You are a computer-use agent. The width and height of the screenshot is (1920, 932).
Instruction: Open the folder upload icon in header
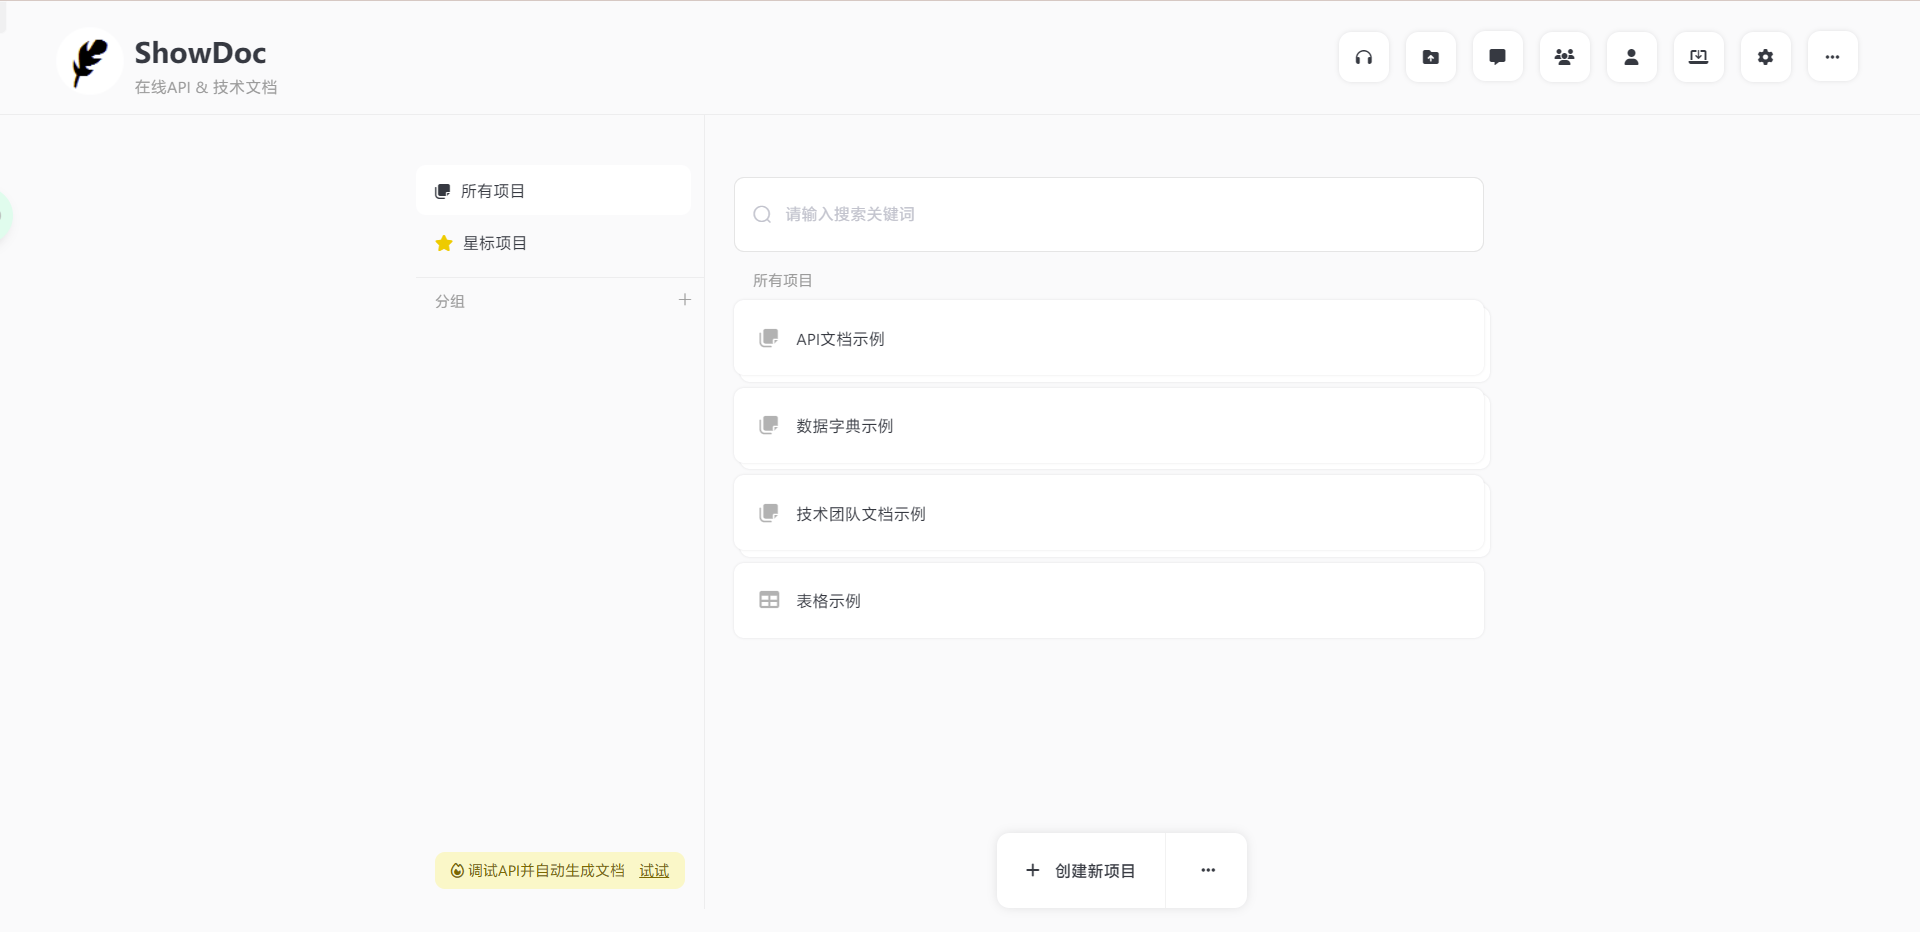1430,57
